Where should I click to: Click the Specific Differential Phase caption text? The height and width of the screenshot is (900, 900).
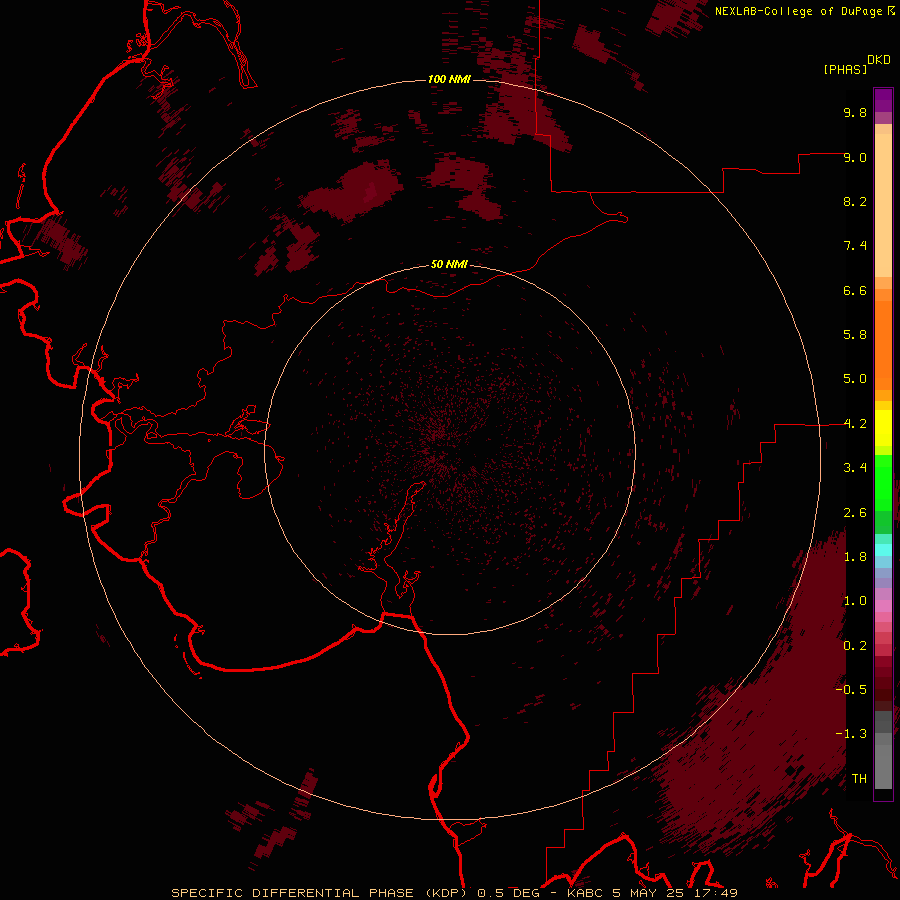pyautogui.click(x=454, y=893)
